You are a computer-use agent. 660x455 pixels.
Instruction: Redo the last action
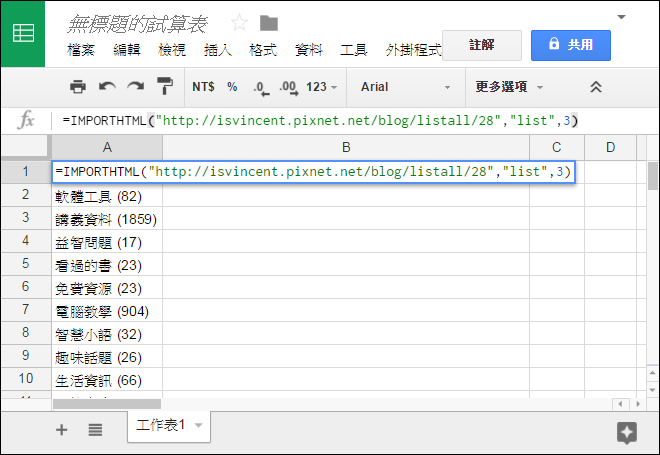[136, 87]
